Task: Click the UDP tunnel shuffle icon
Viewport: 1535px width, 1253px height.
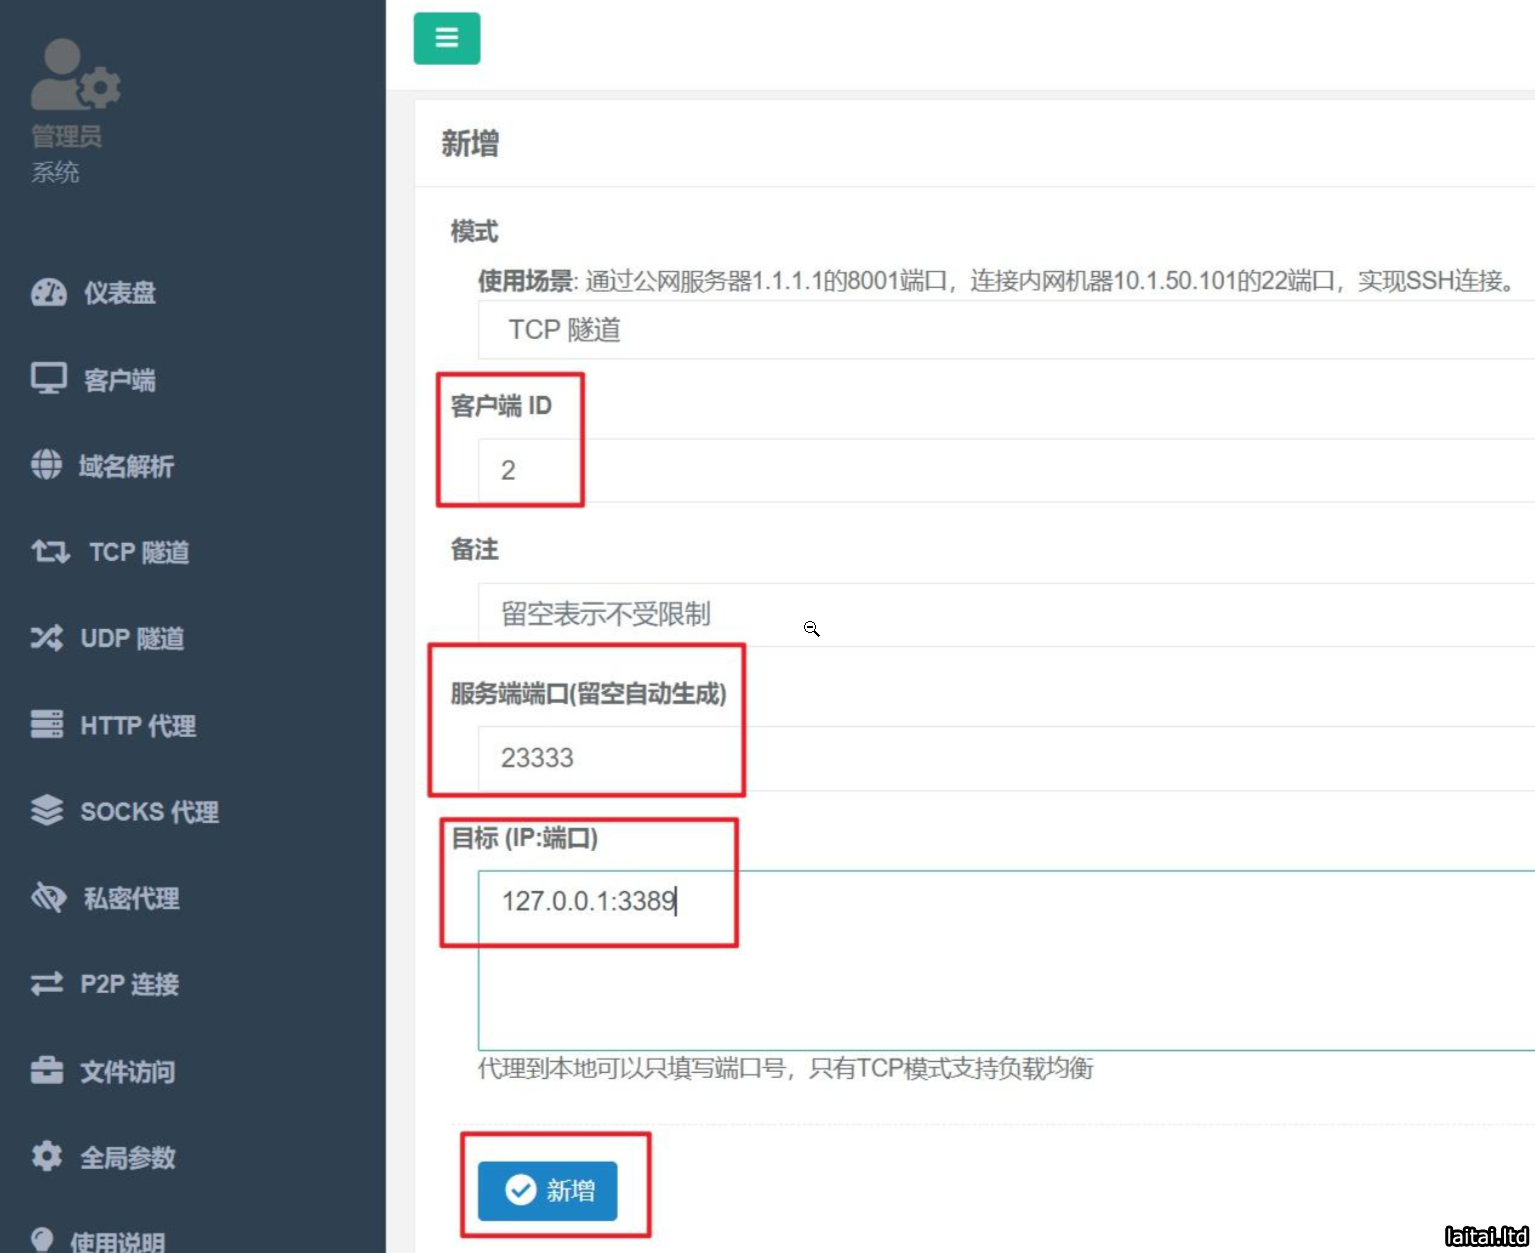Action: (47, 638)
